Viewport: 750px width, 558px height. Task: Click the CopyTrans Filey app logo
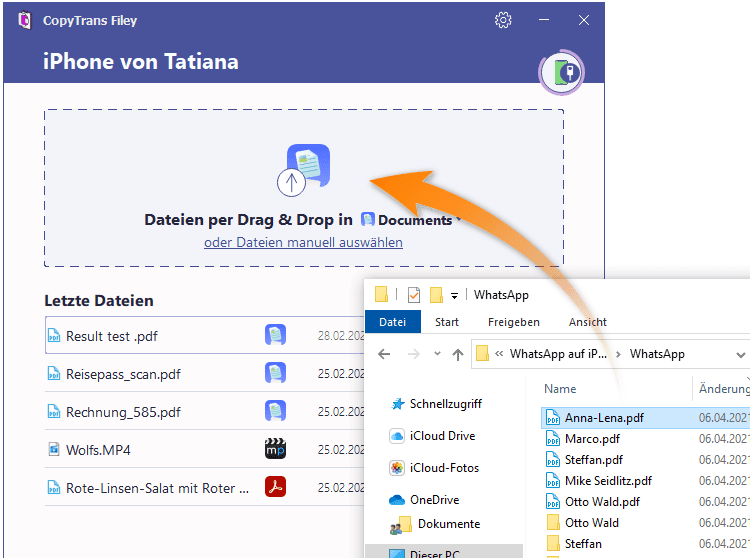(x=24, y=21)
